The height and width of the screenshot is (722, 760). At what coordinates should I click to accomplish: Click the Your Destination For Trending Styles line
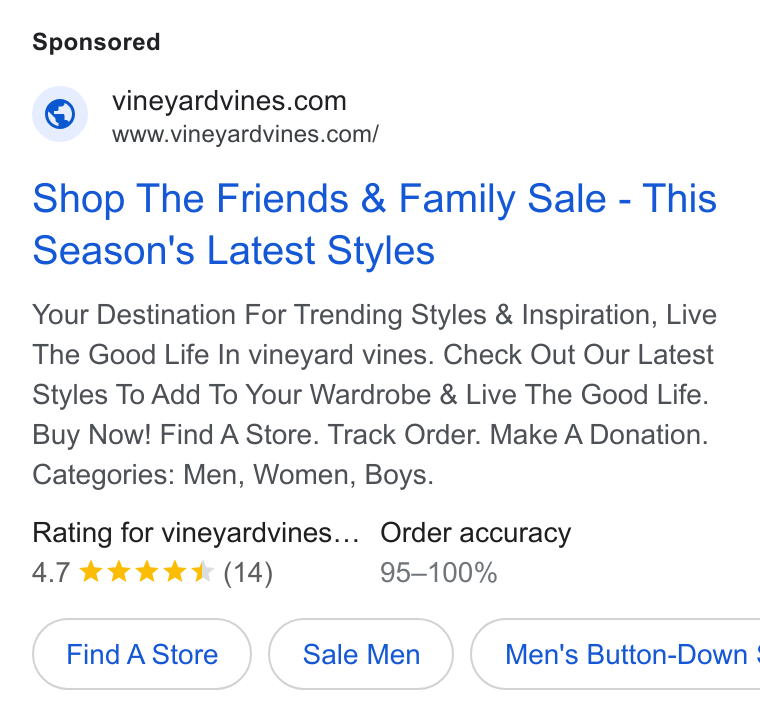pyautogui.click(x=374, y=315)
